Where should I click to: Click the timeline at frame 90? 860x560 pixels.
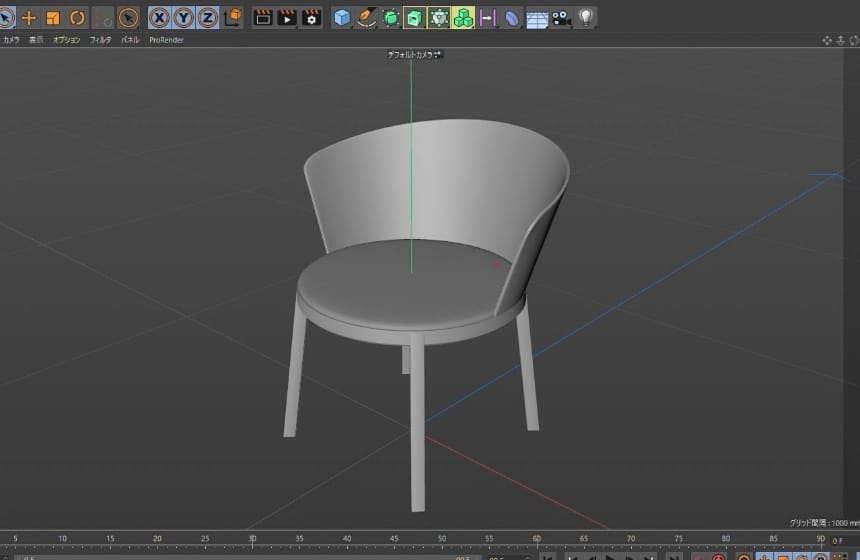pyautogui.click(x=821, y=539)
